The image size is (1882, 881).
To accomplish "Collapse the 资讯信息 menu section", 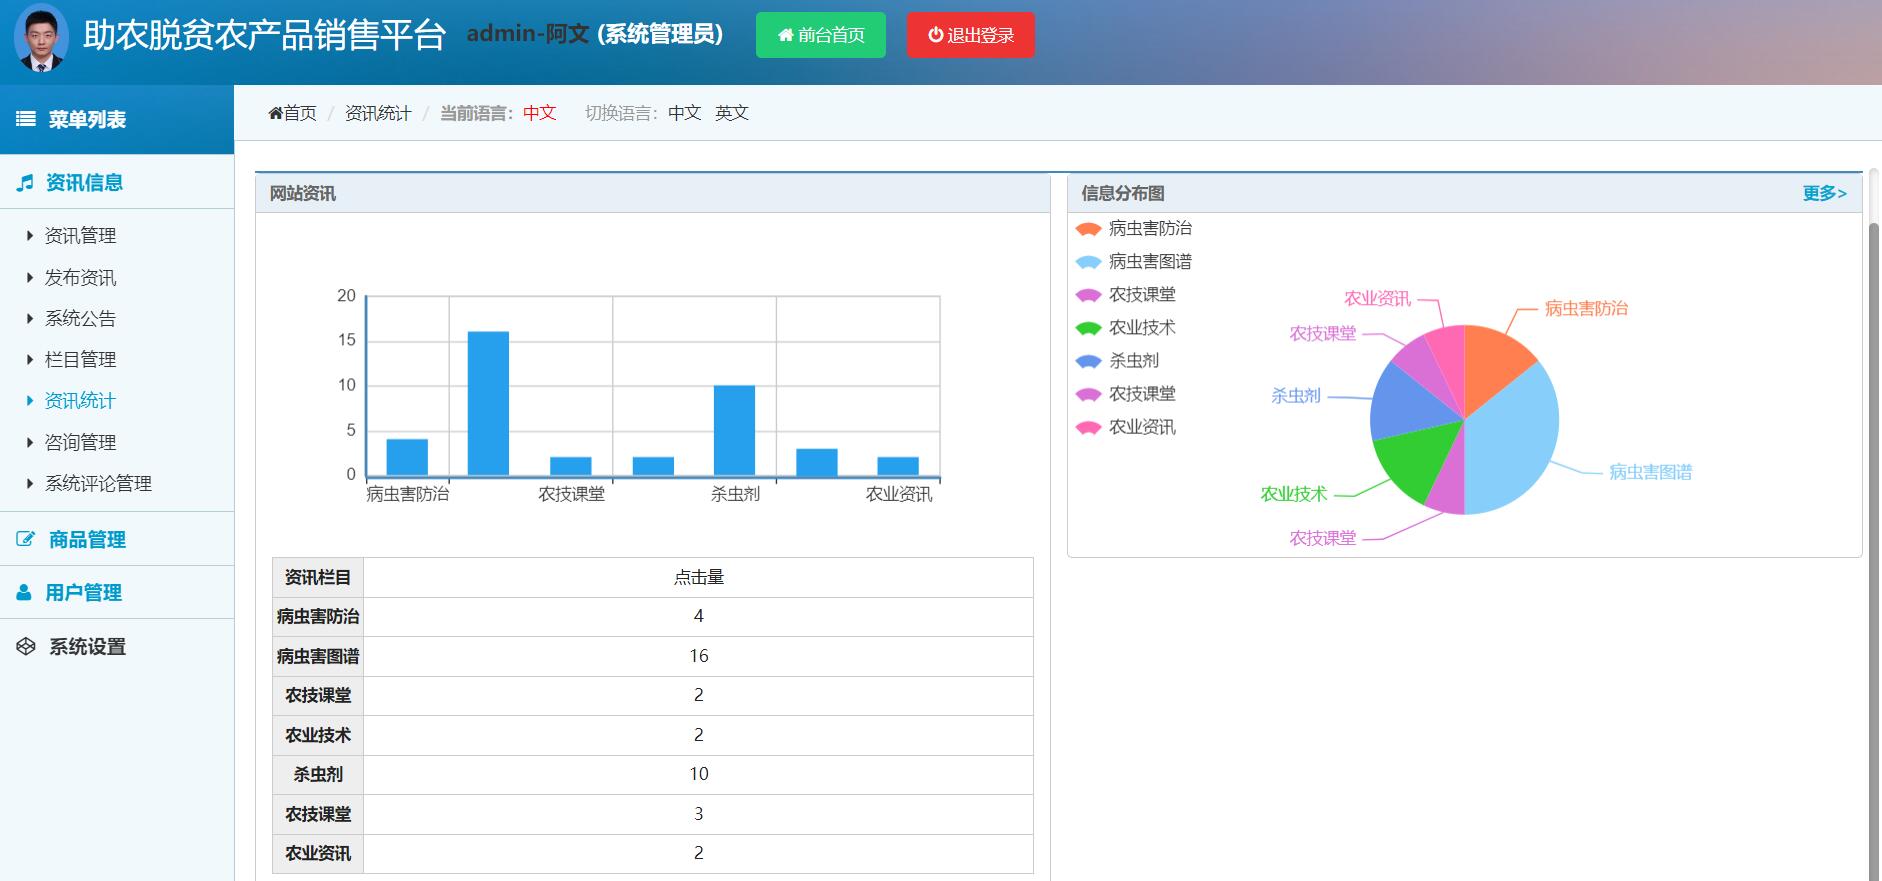I will click(x=117, y=182).
